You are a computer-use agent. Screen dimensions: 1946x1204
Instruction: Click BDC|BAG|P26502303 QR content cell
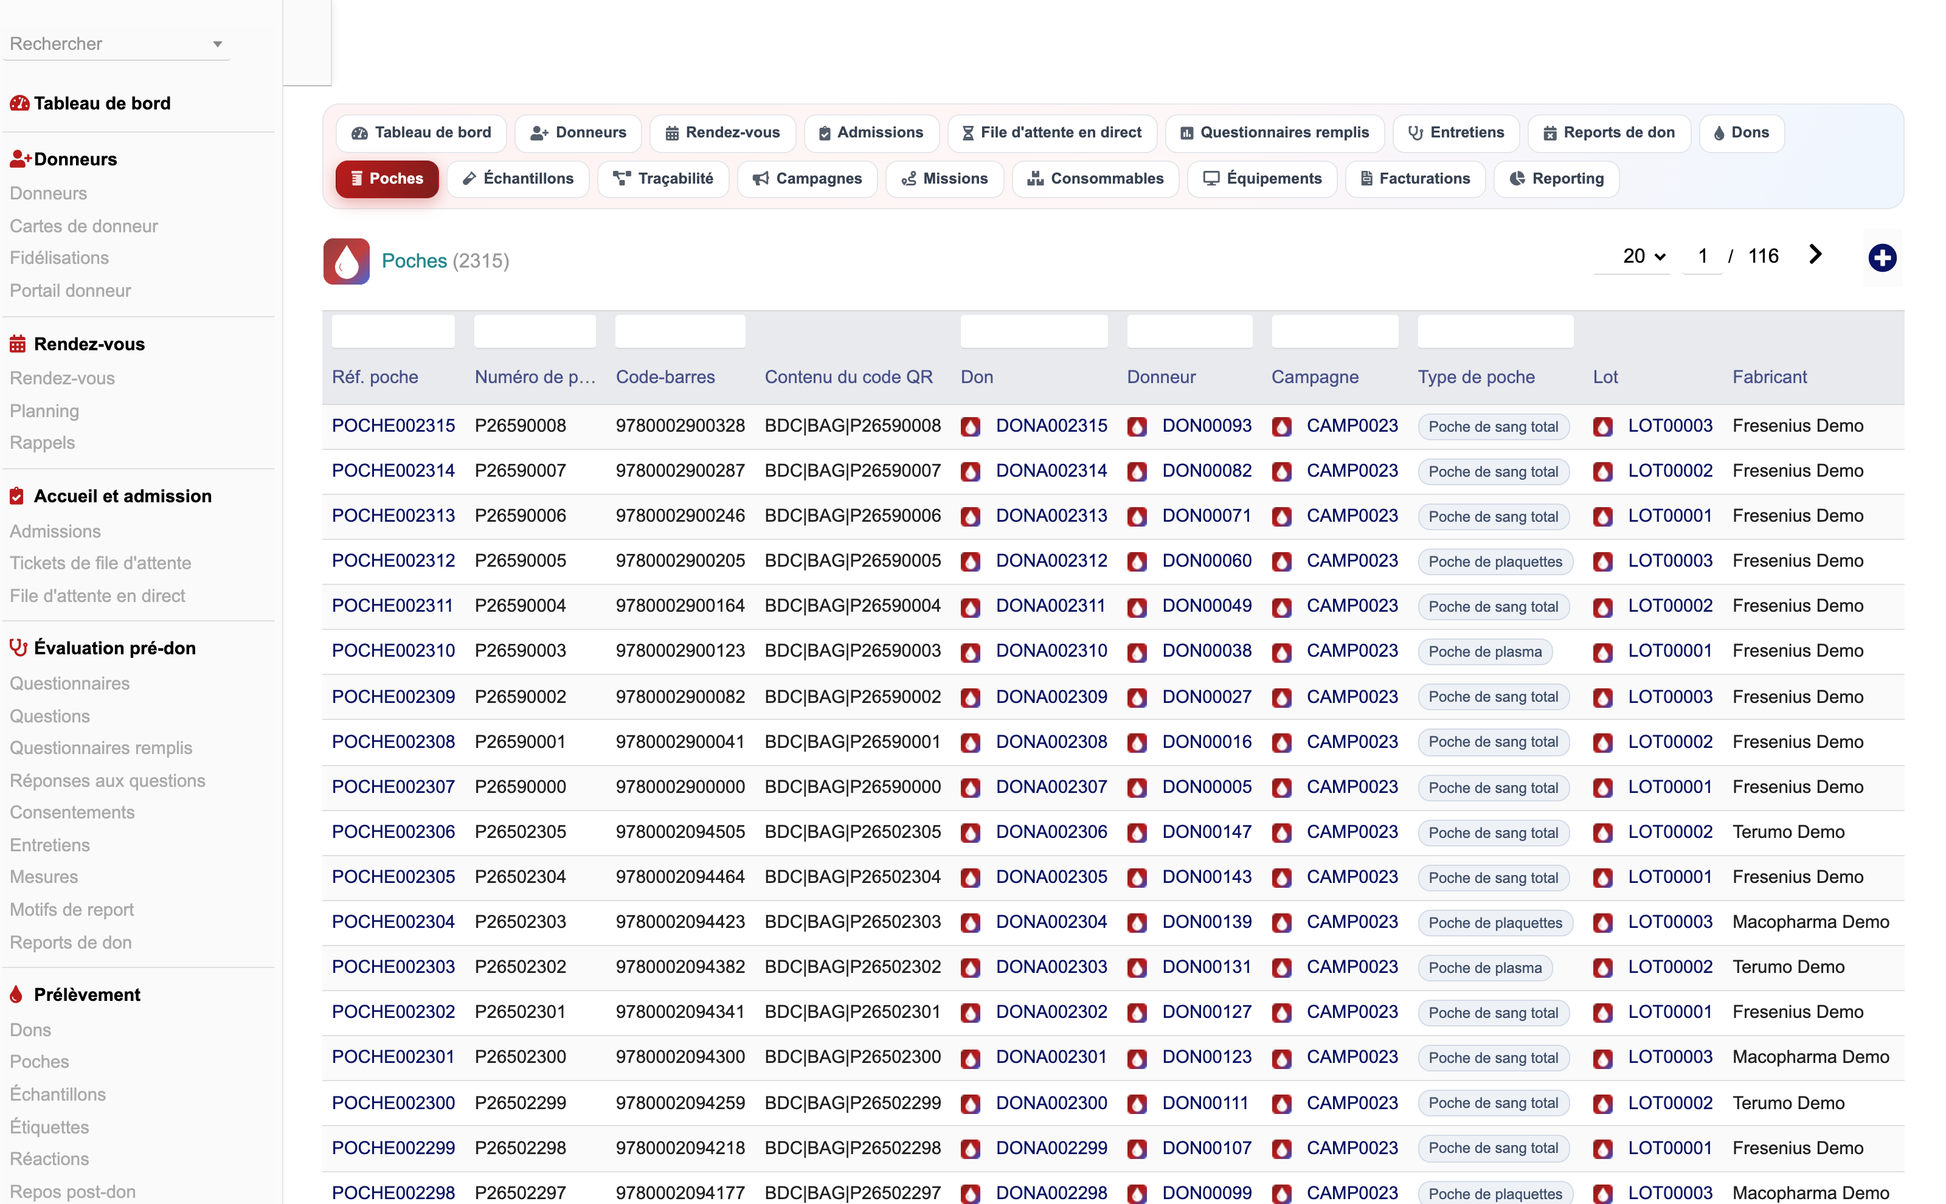(x=852, y=922)
